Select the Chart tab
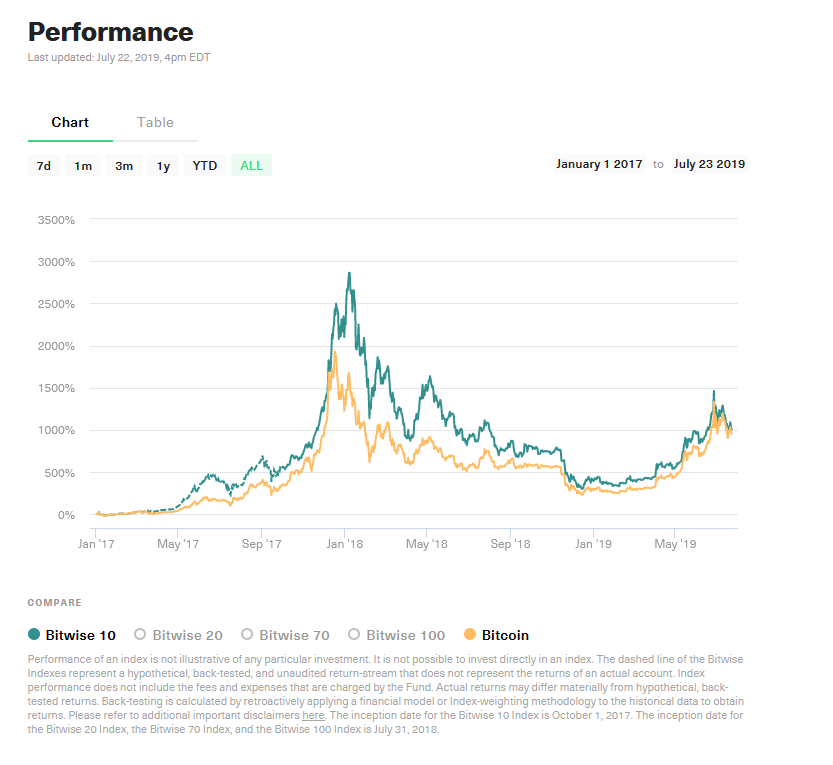This screenshot has height=765, width=833. click(70, 122)
